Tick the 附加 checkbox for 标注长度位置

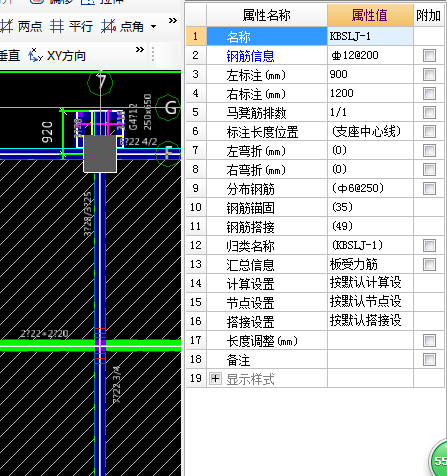coord(429,131)
